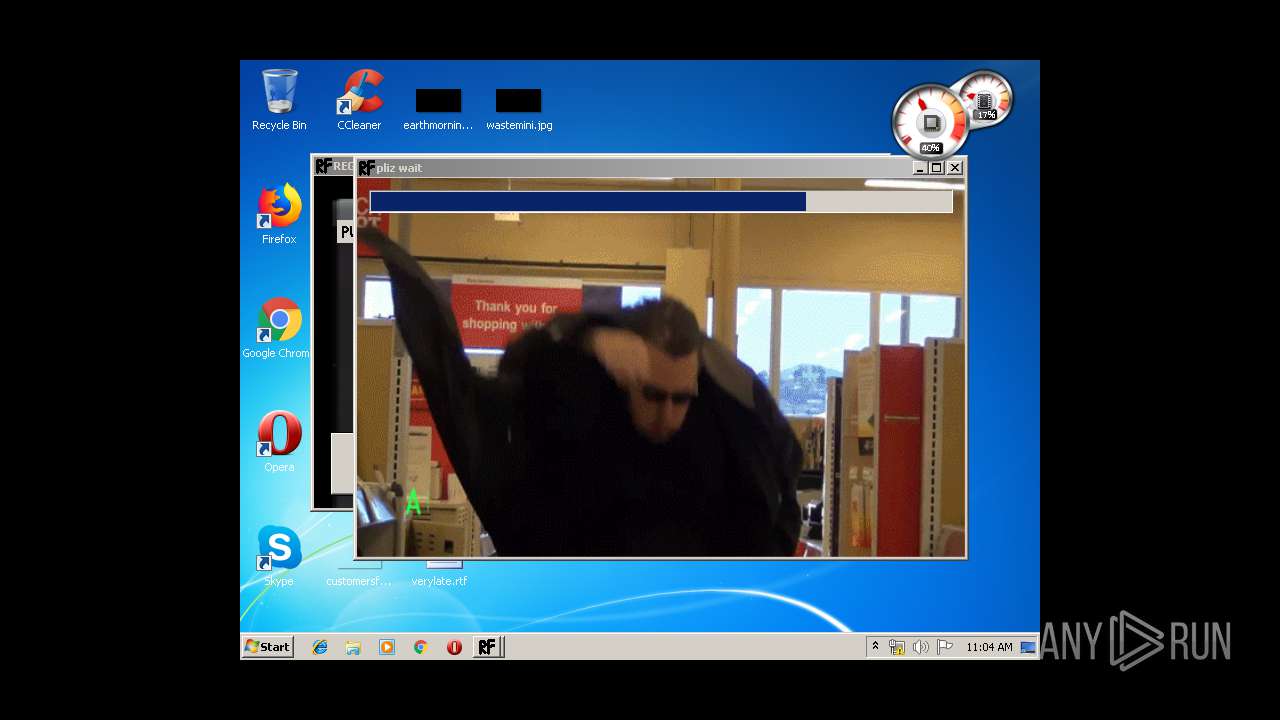The image size is (1280, 720).
Task: Open the RF icon of the background REG window
Action: (323, 166)
